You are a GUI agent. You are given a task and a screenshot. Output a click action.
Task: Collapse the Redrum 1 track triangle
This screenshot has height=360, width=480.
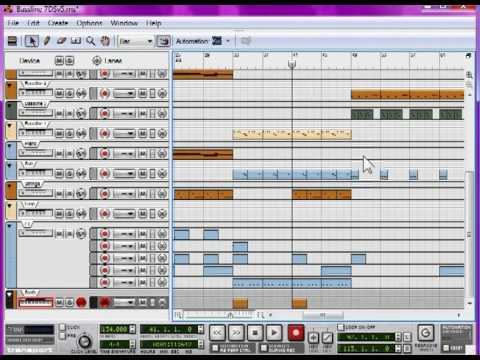(x=10, y=126)
